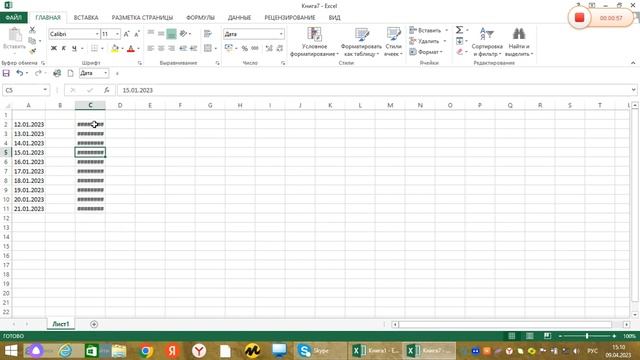The image size is (640, 360).
Task: Apply the red font color
Action: click(x=131, y=48)
